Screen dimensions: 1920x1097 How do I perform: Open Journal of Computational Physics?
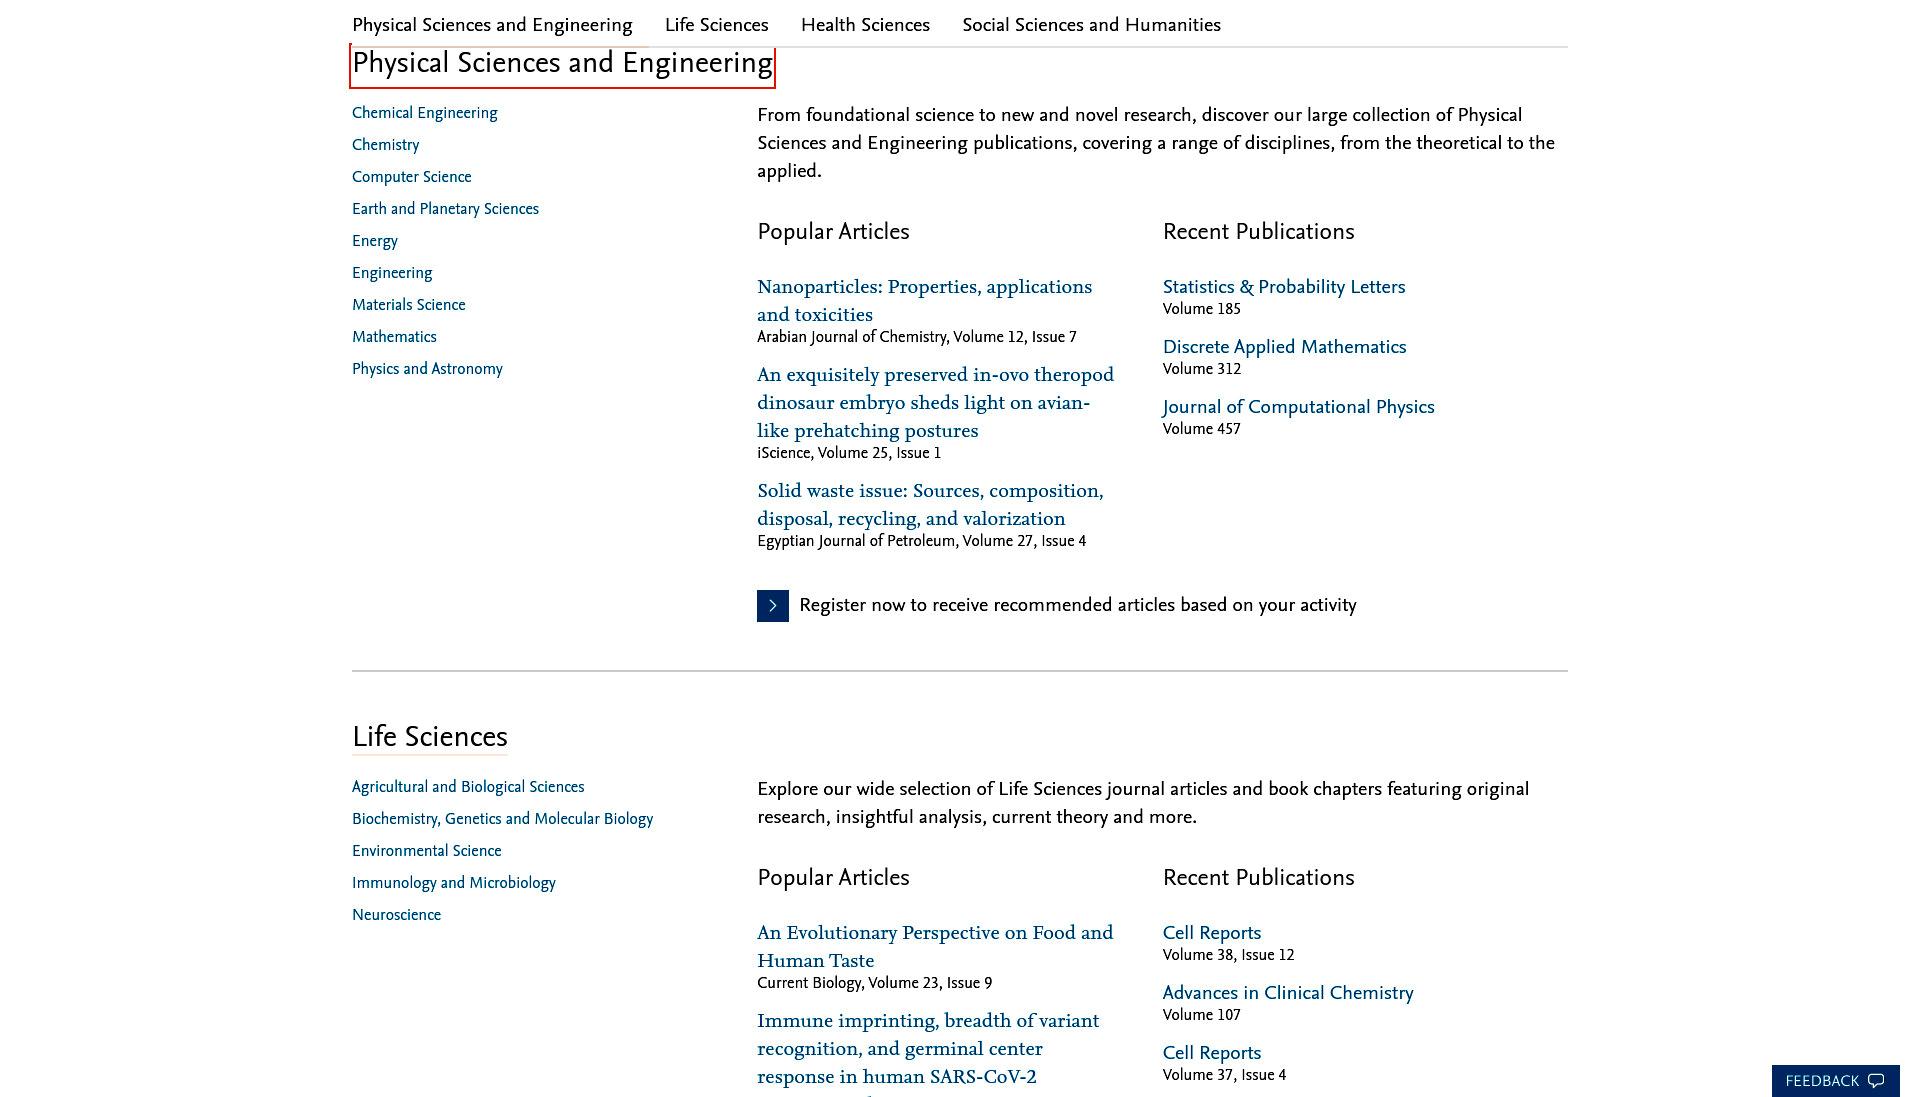[x=1298, y=407]
